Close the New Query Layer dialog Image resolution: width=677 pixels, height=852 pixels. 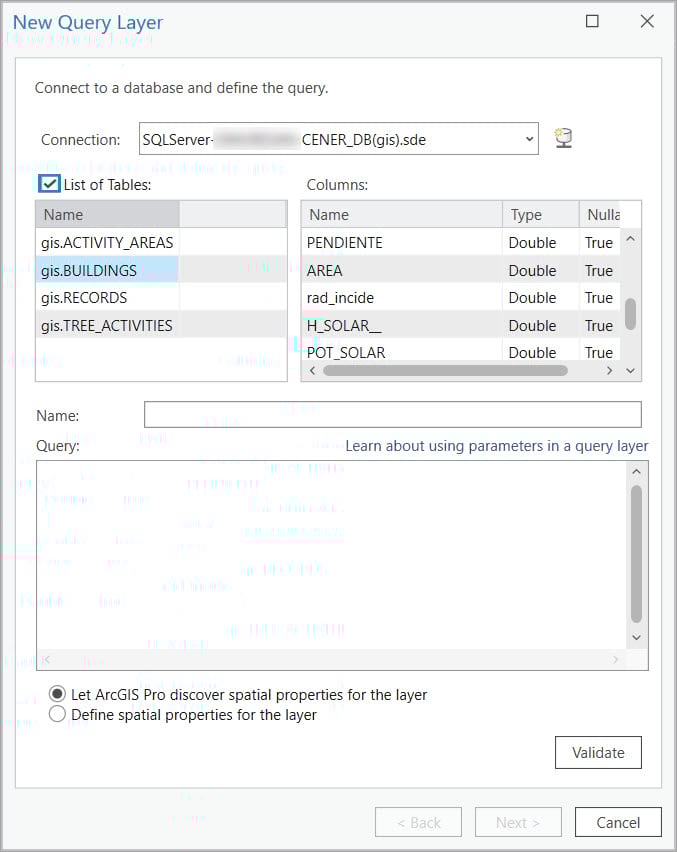pos(647,21)
